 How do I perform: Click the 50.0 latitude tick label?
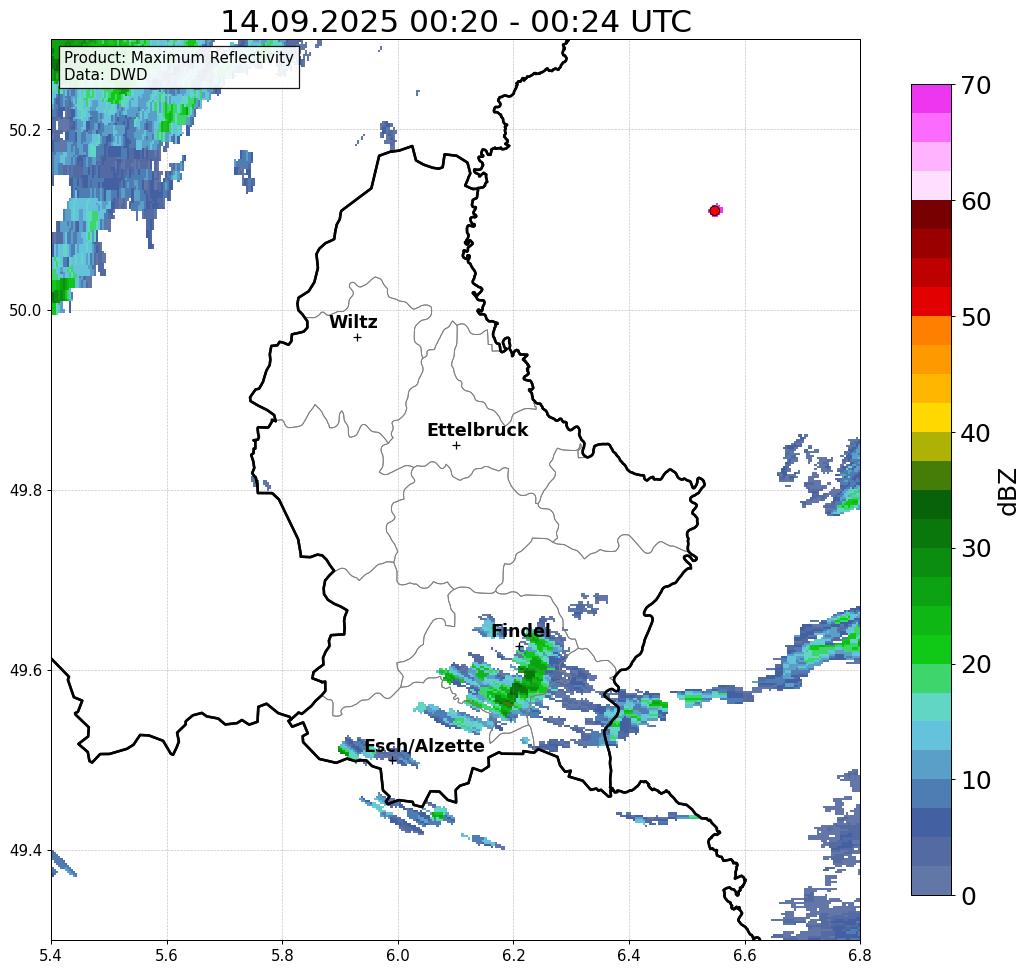click(x=24, y=310)
